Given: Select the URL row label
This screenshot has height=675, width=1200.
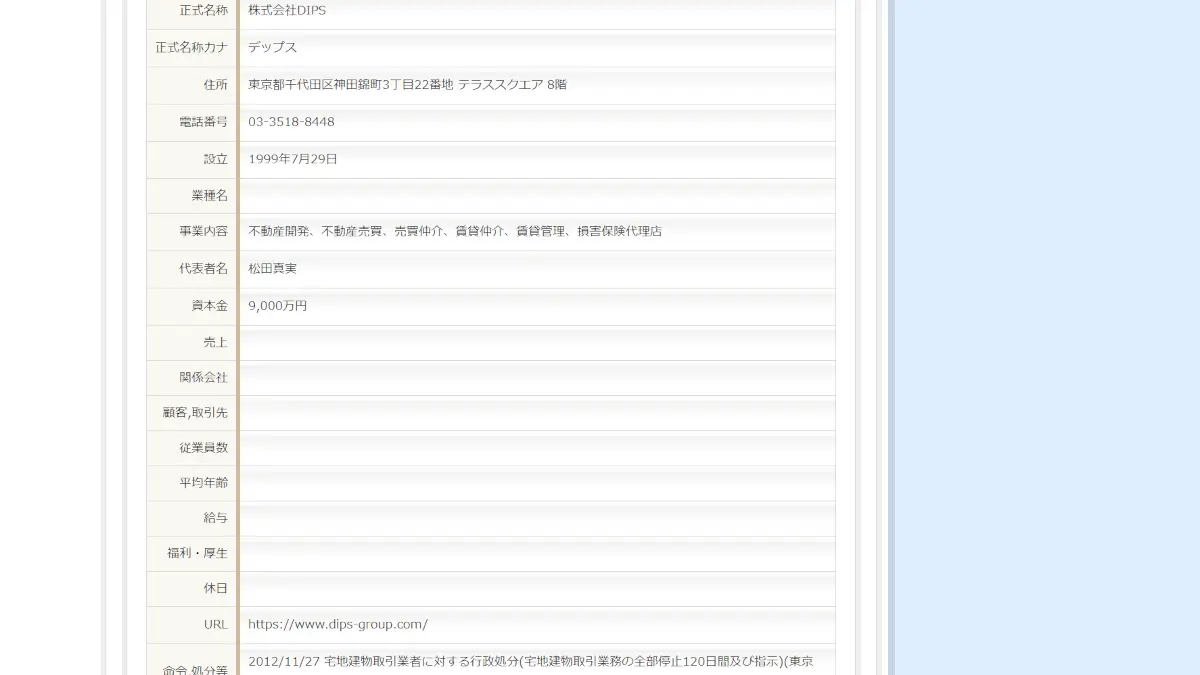Looking at the screenshot, I should [215, 625].
